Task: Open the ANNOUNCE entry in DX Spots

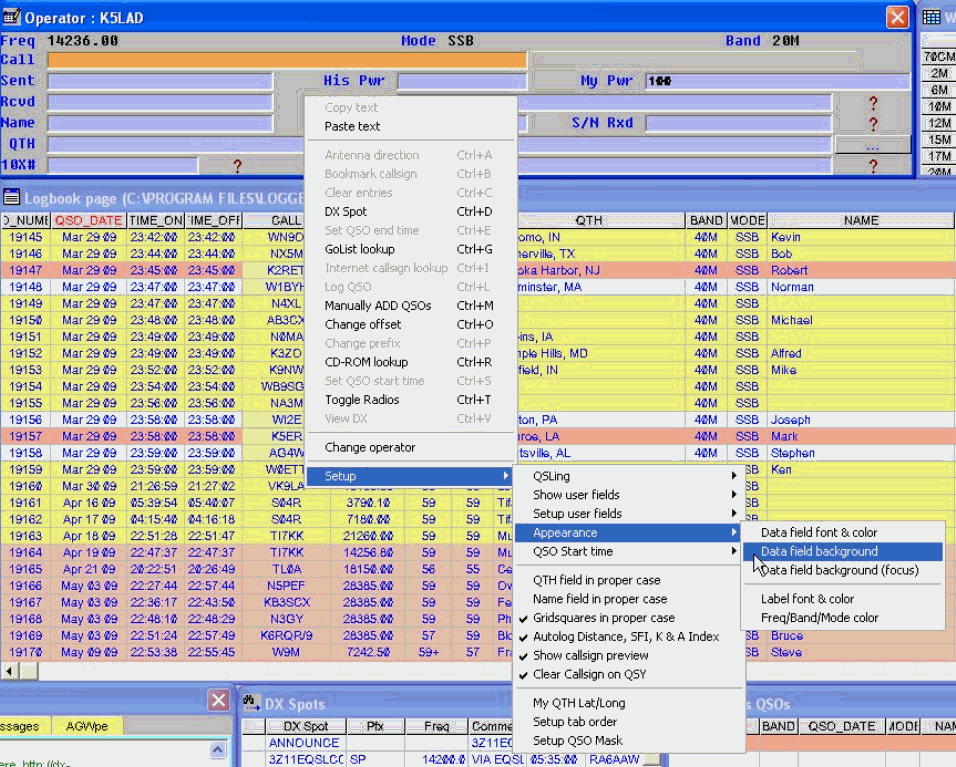Action: (x=303, y=743)
